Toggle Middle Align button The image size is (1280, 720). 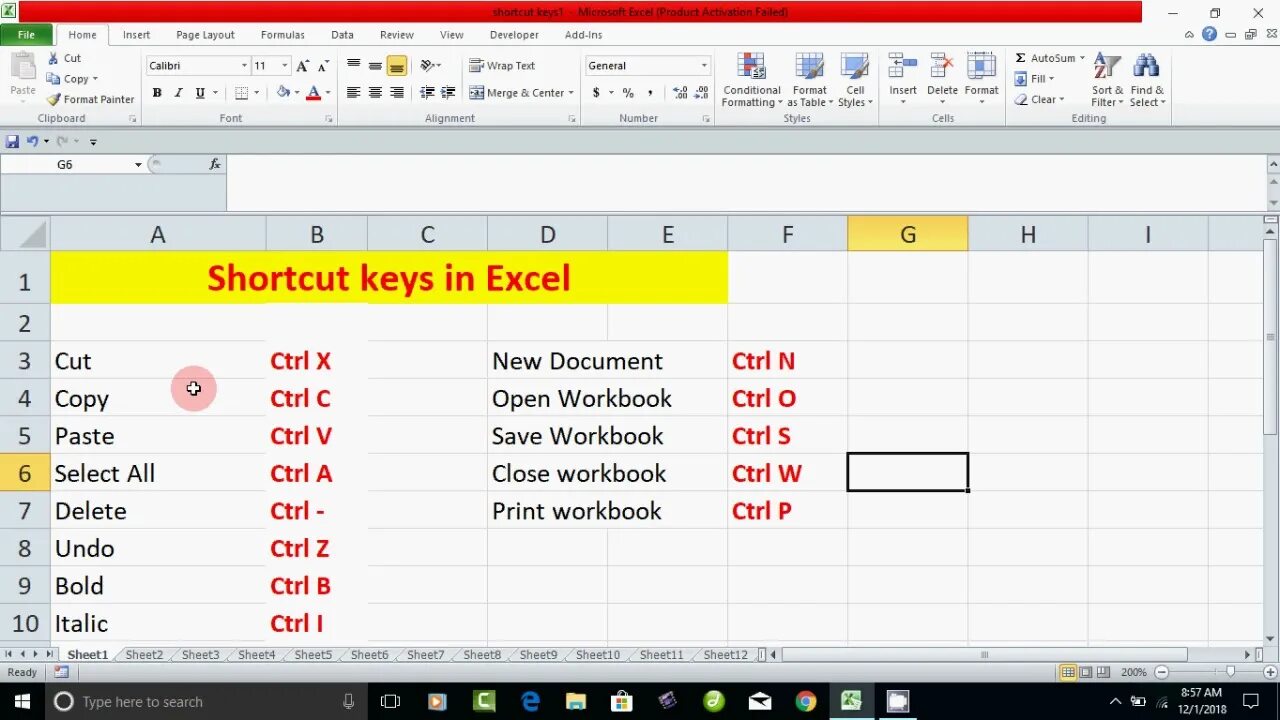pyautogui.click(x=375, y=66)
